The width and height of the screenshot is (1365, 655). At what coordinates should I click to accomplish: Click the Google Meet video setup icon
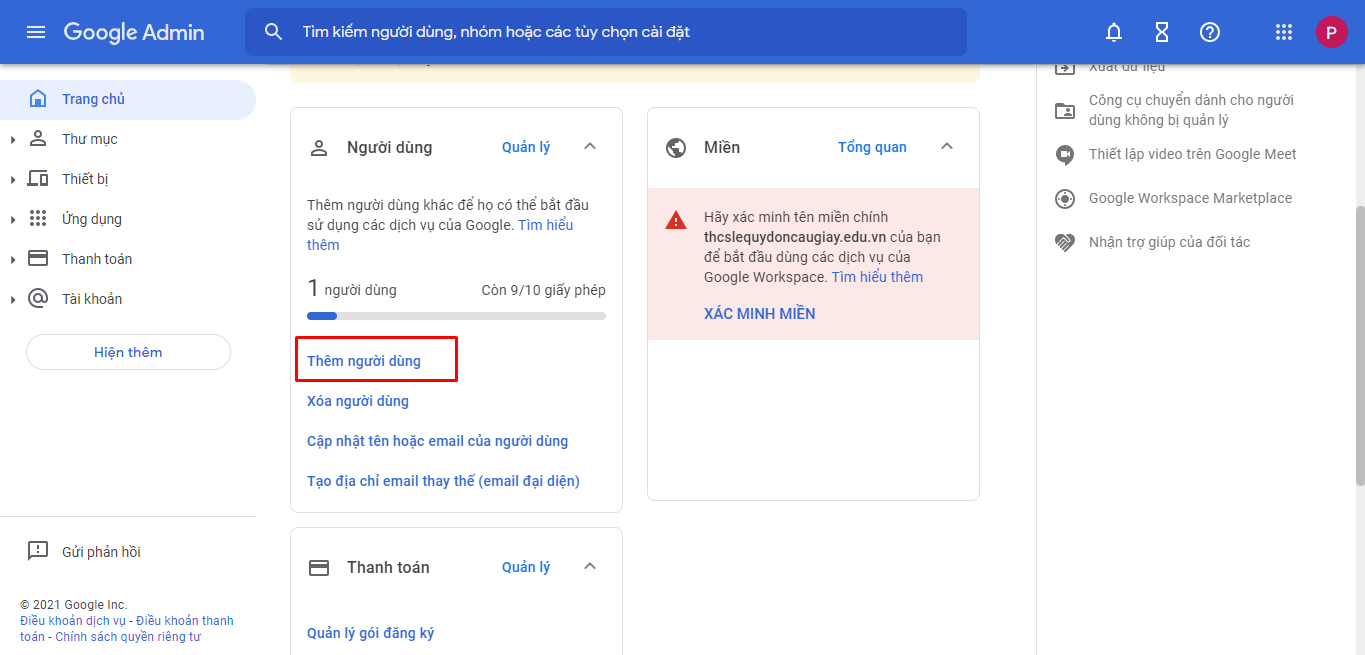click(1065, 155)
